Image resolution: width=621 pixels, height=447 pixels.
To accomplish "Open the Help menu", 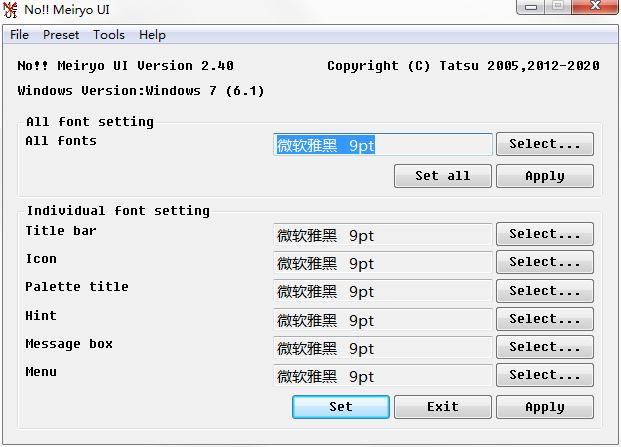I will (152, 35).
